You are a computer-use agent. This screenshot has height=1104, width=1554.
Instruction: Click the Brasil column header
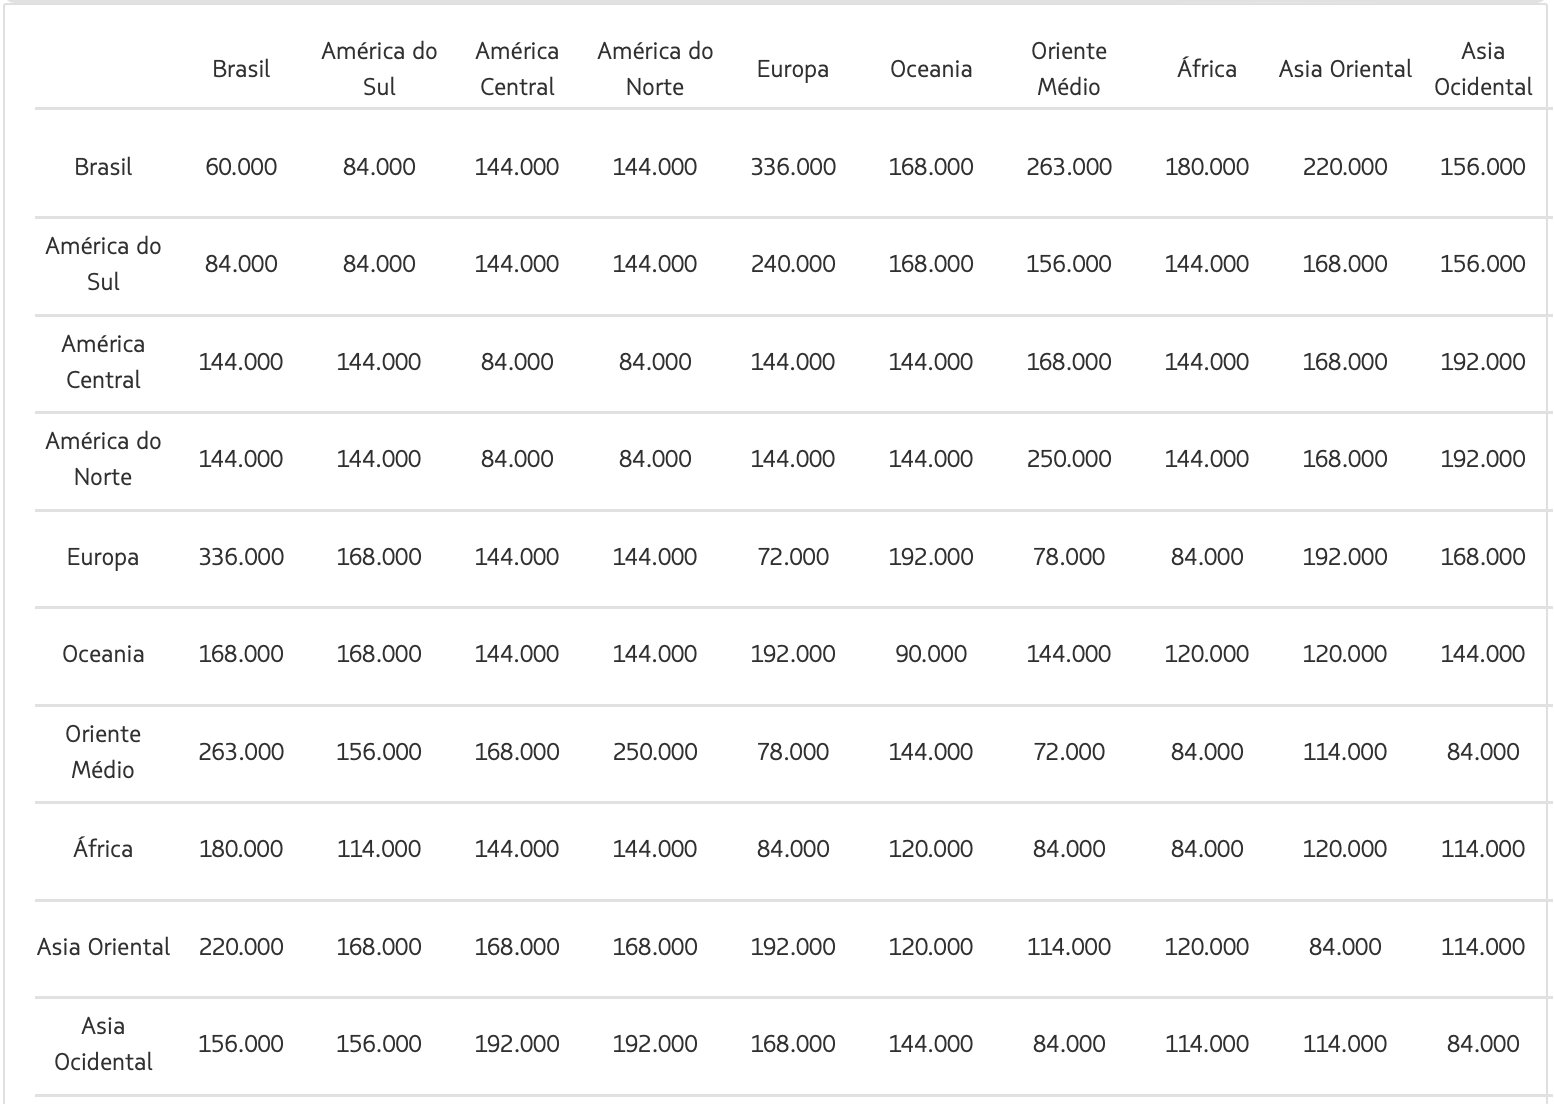click(x=241, y=69)
